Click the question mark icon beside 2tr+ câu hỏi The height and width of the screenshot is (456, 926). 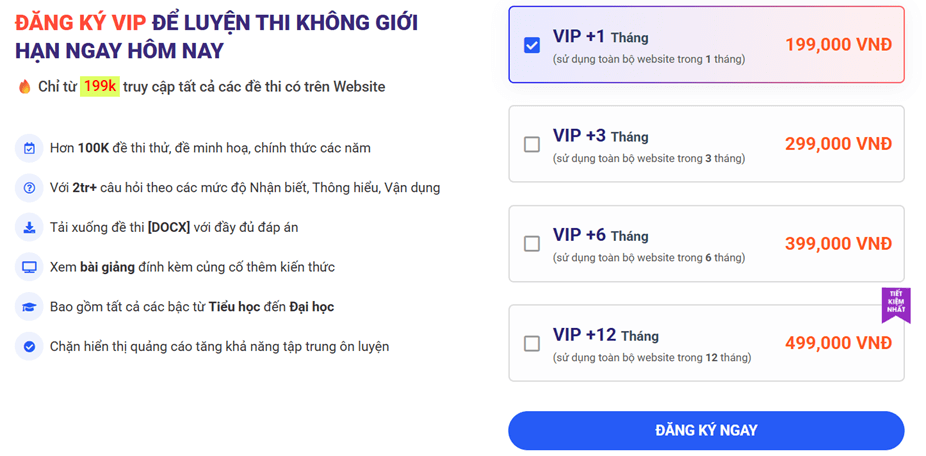coord(29,188)
